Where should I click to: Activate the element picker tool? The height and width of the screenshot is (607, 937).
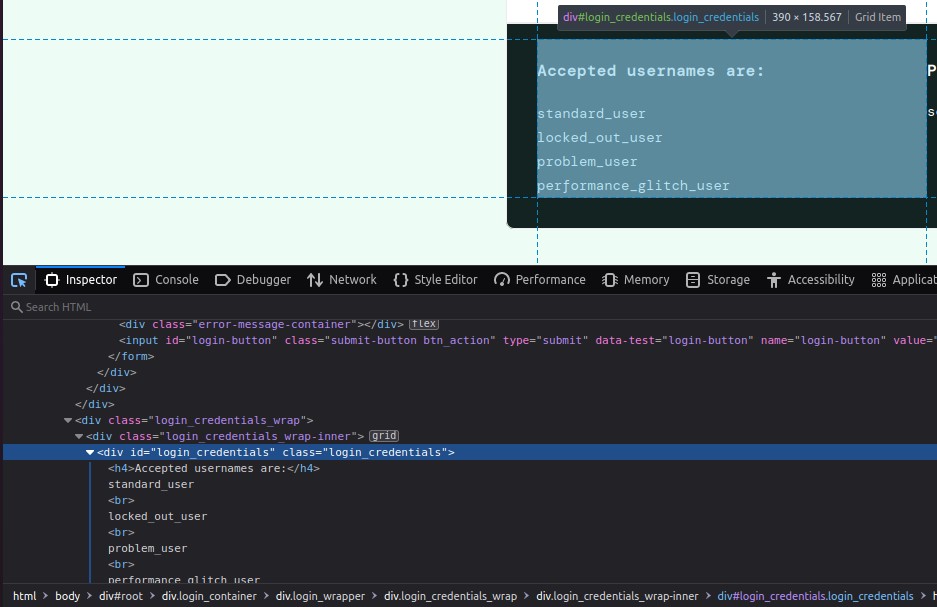coord(19,280)
